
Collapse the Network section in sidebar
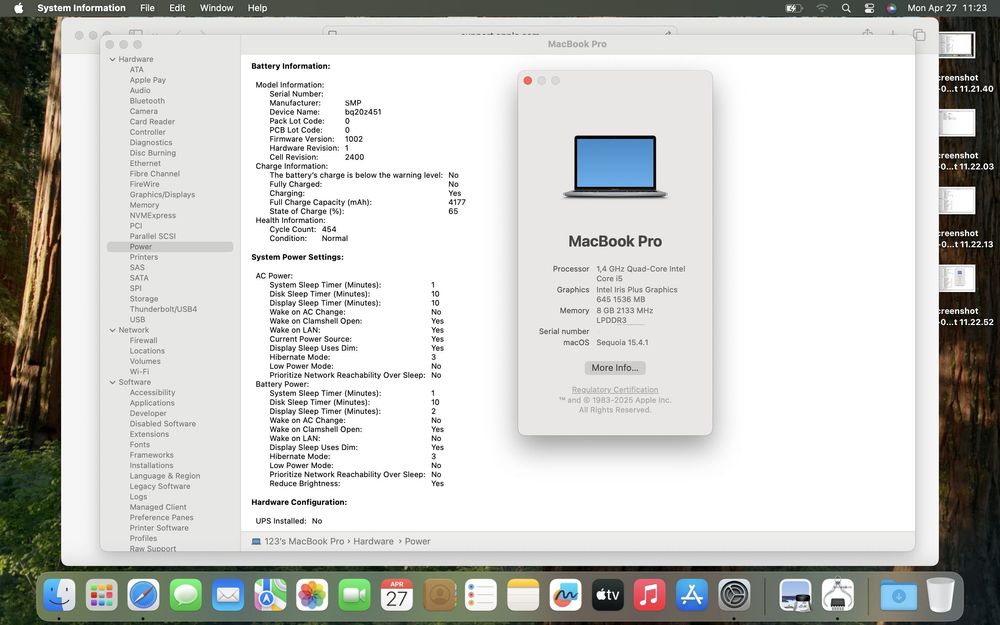[112, 330]
